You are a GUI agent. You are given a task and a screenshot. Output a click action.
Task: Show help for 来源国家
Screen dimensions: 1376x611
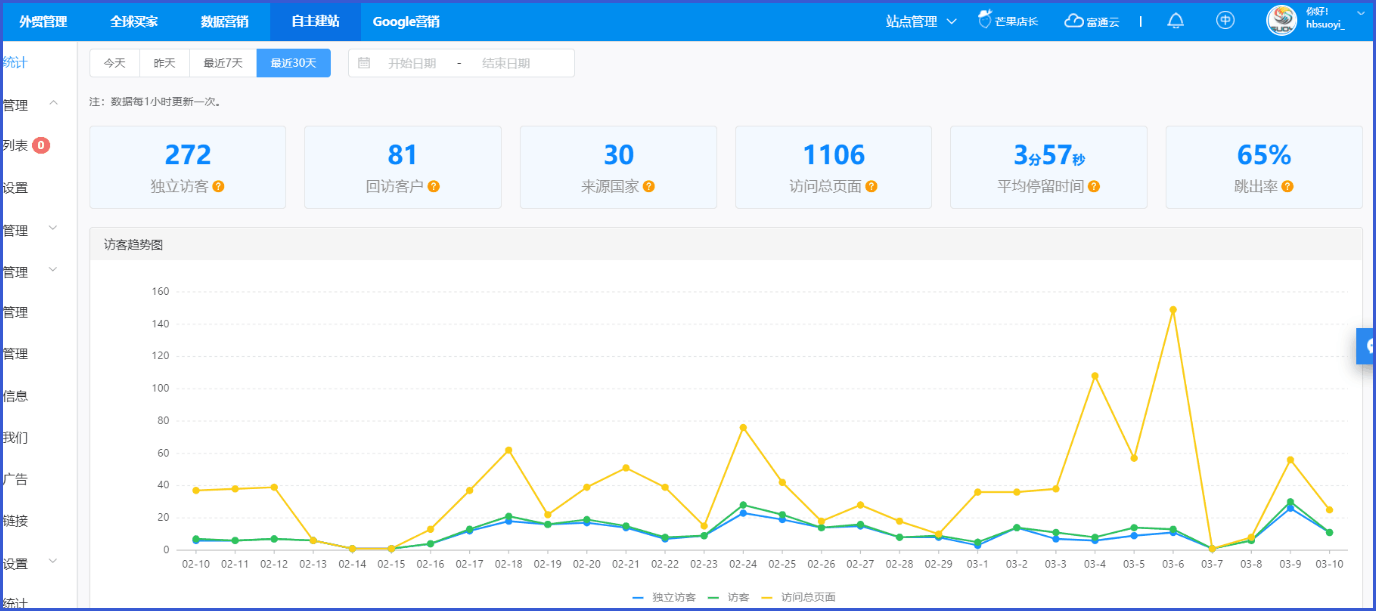pos(649,186)
